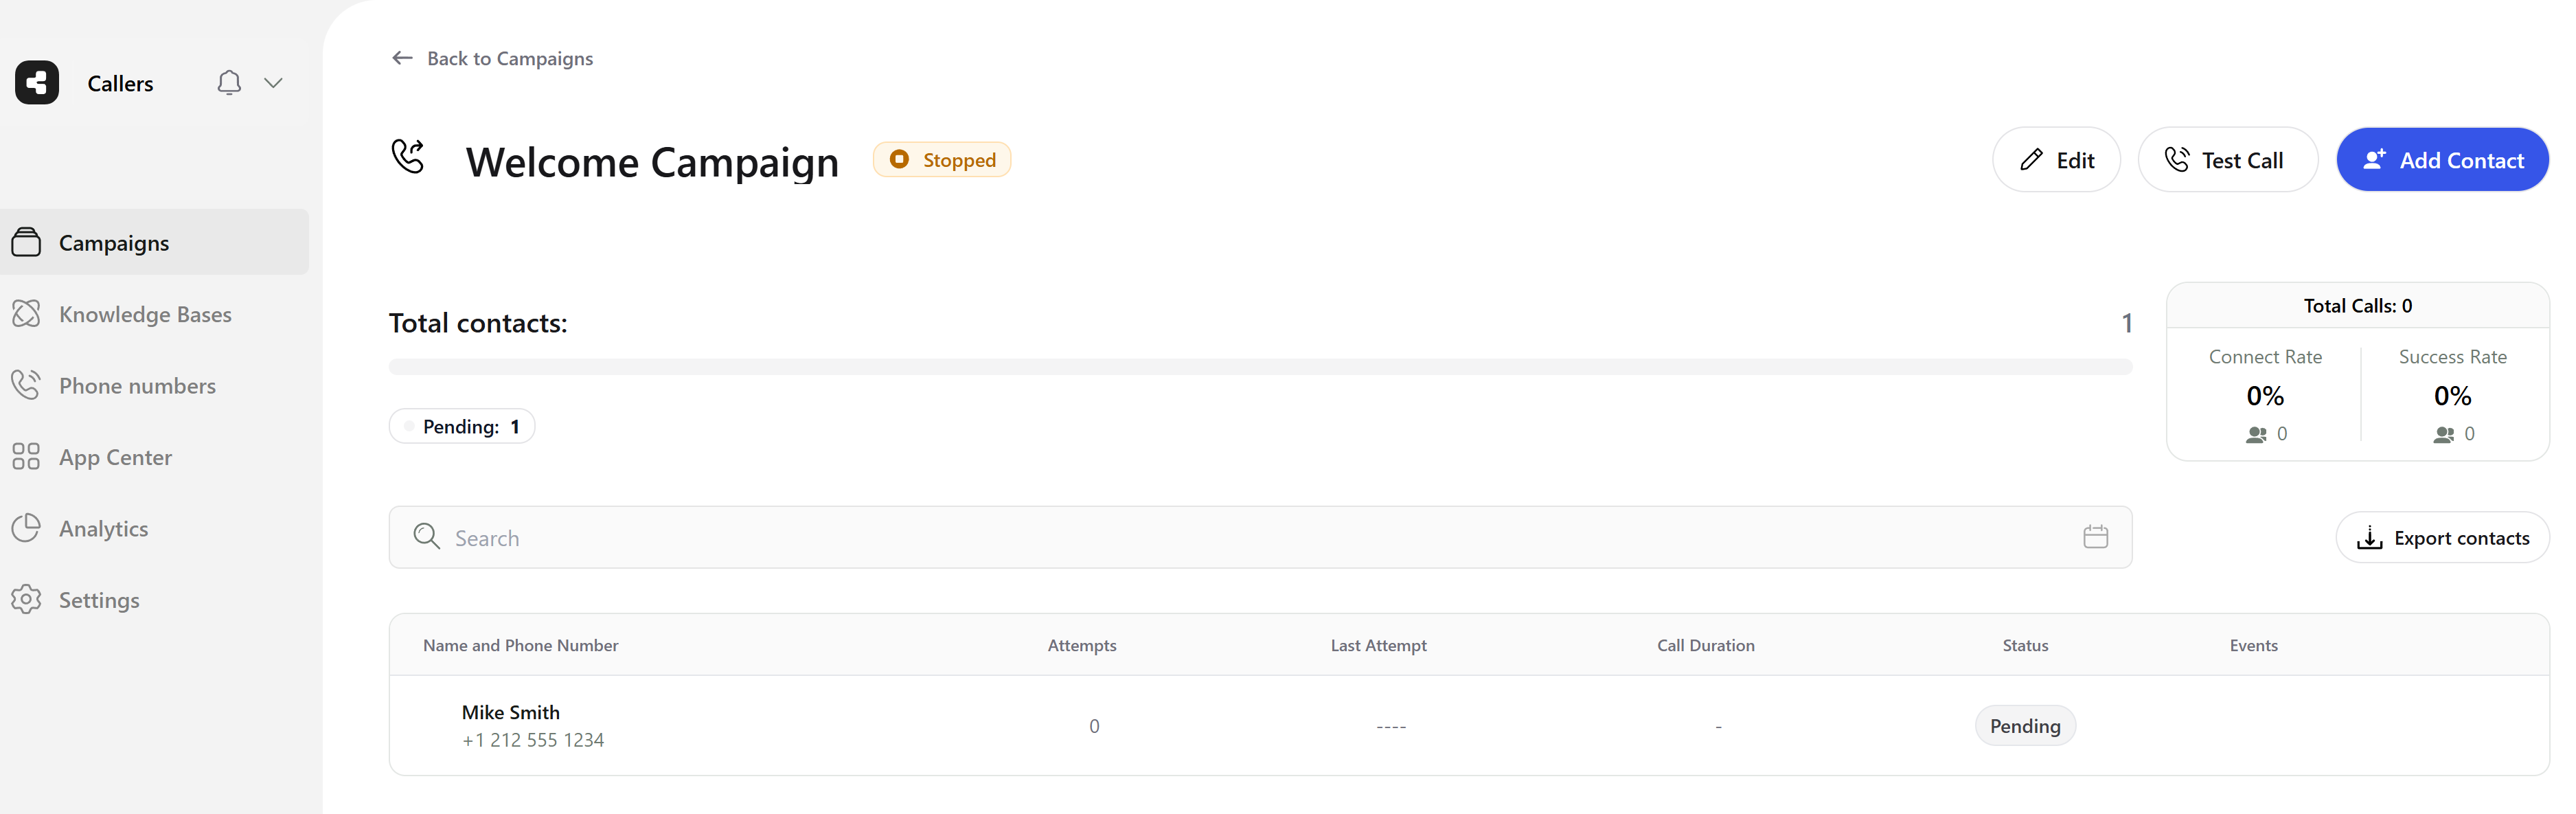This screenshot has width=2576, height=814.
Task: Open Settings from sidebar
Action: [99, 600]
